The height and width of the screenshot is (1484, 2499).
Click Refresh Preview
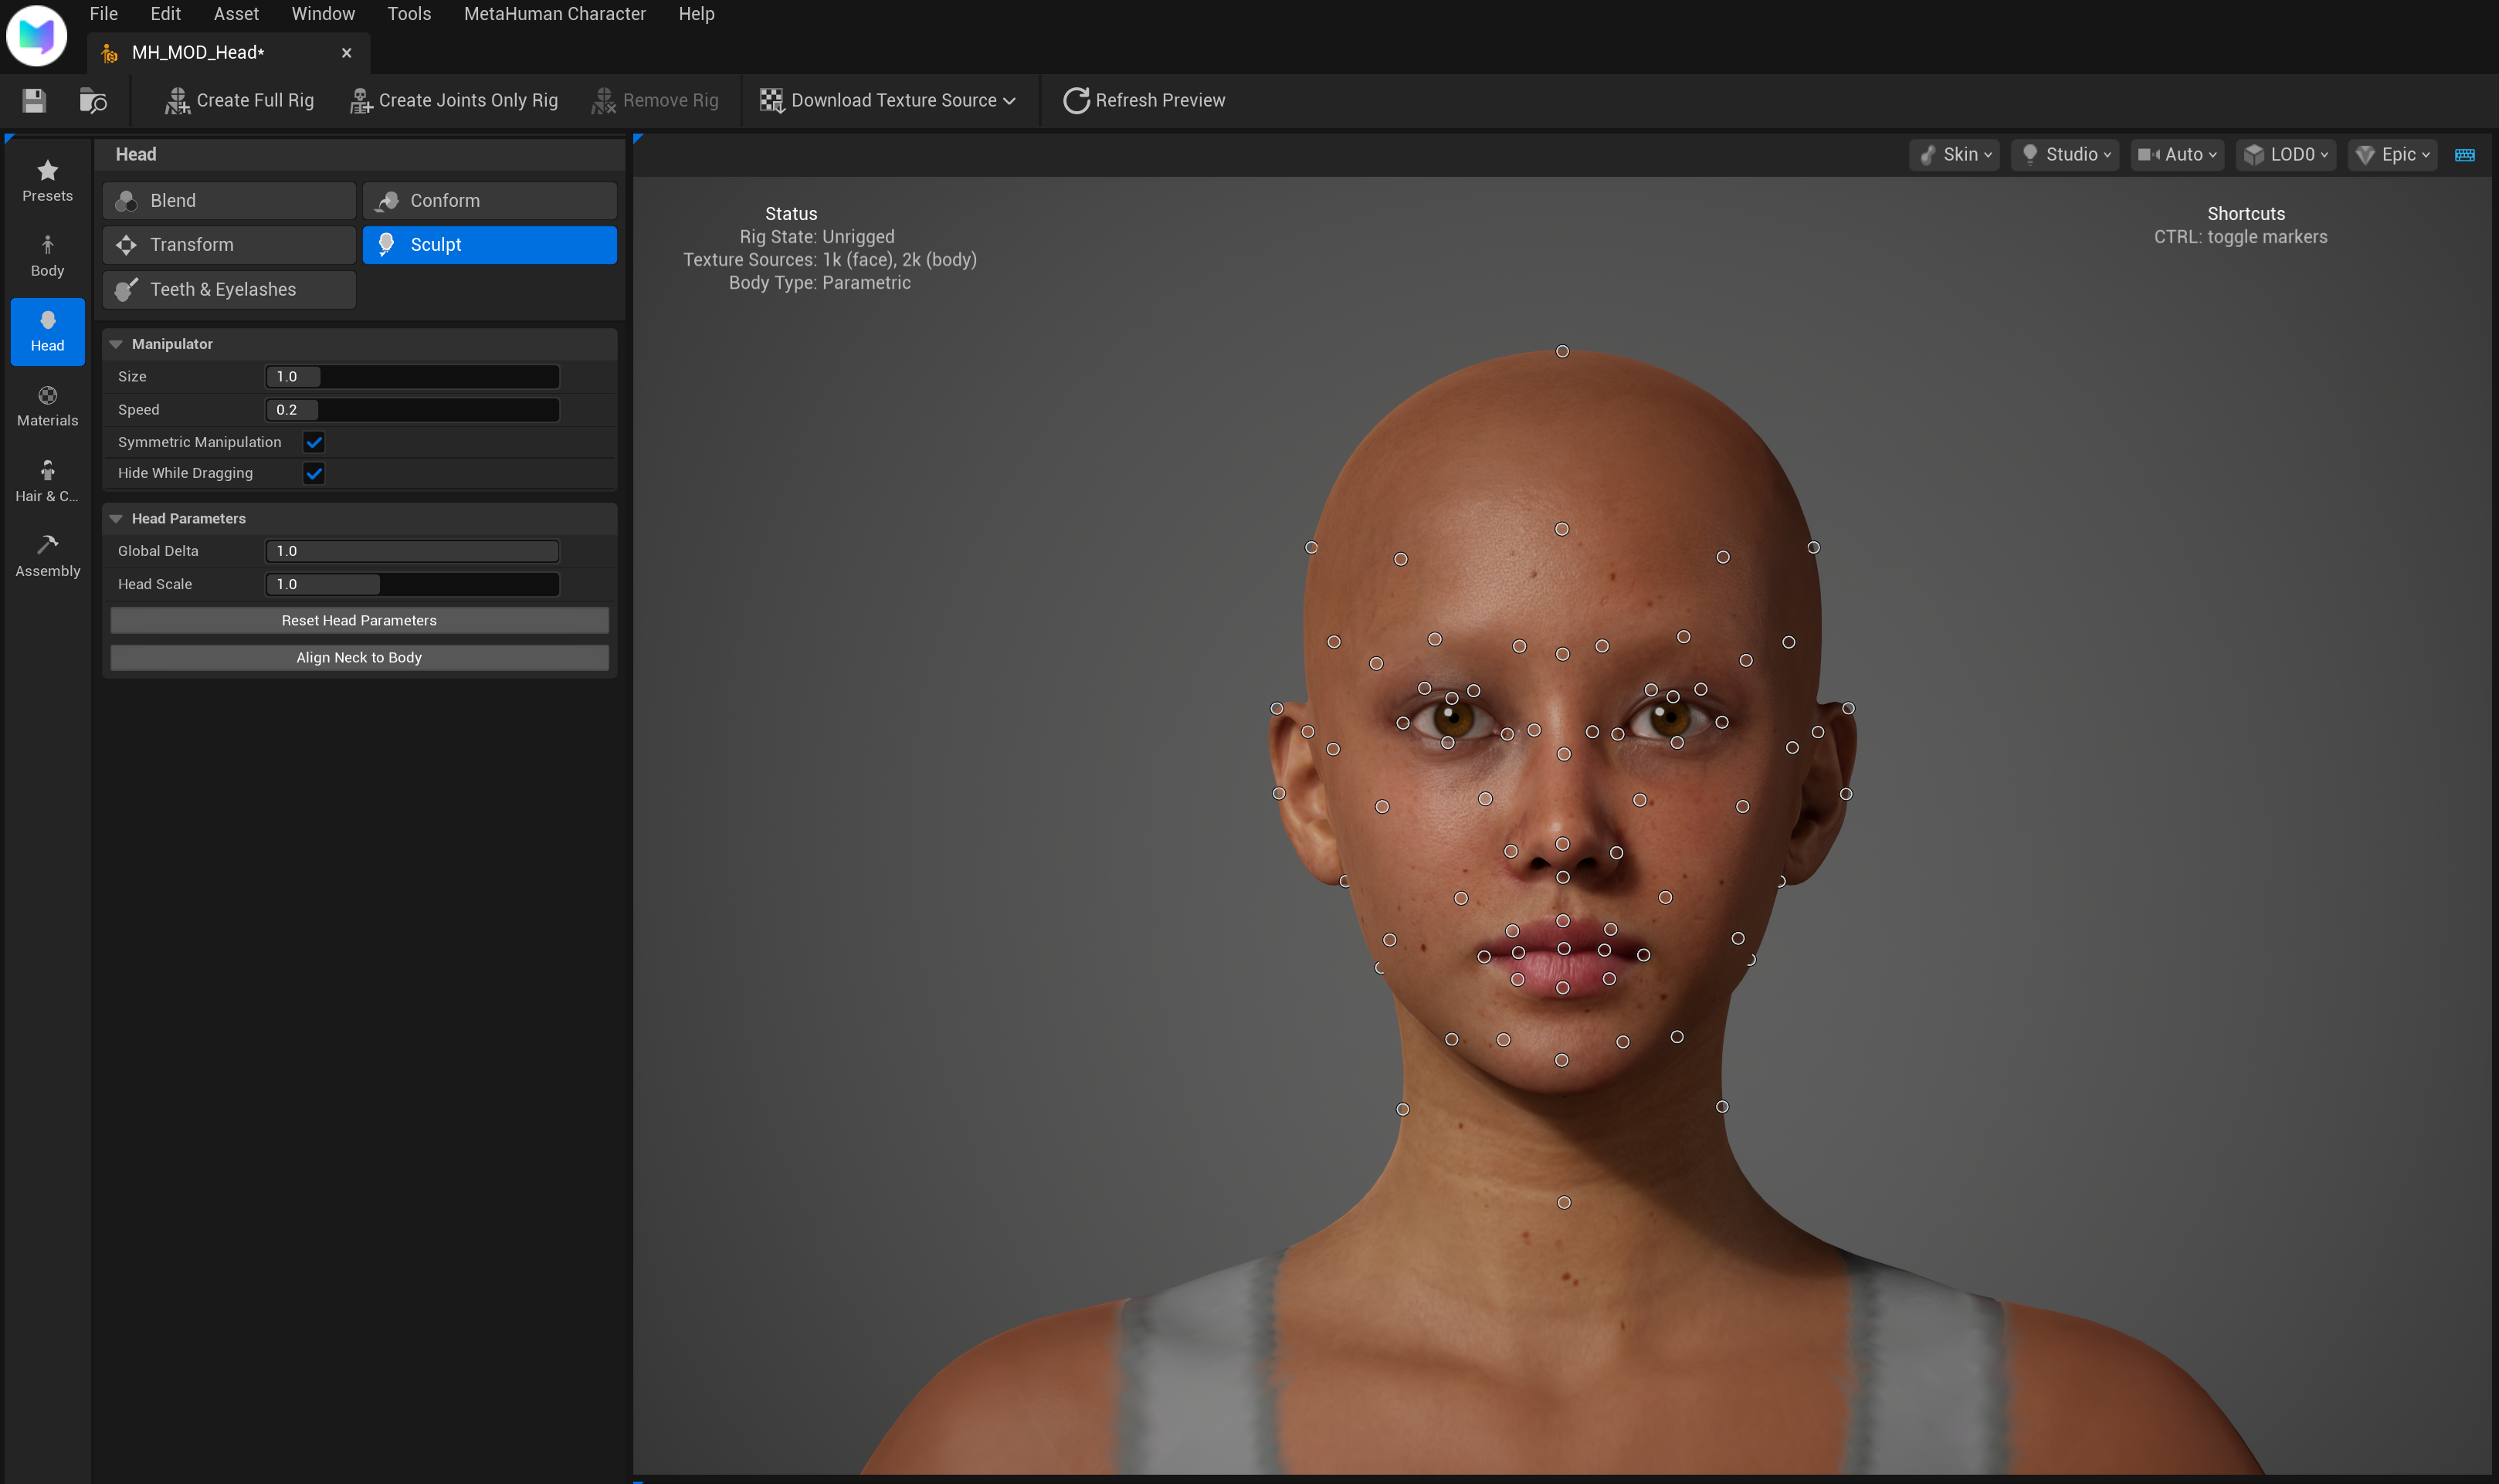pyautogui.click(x=1143, y=100)
